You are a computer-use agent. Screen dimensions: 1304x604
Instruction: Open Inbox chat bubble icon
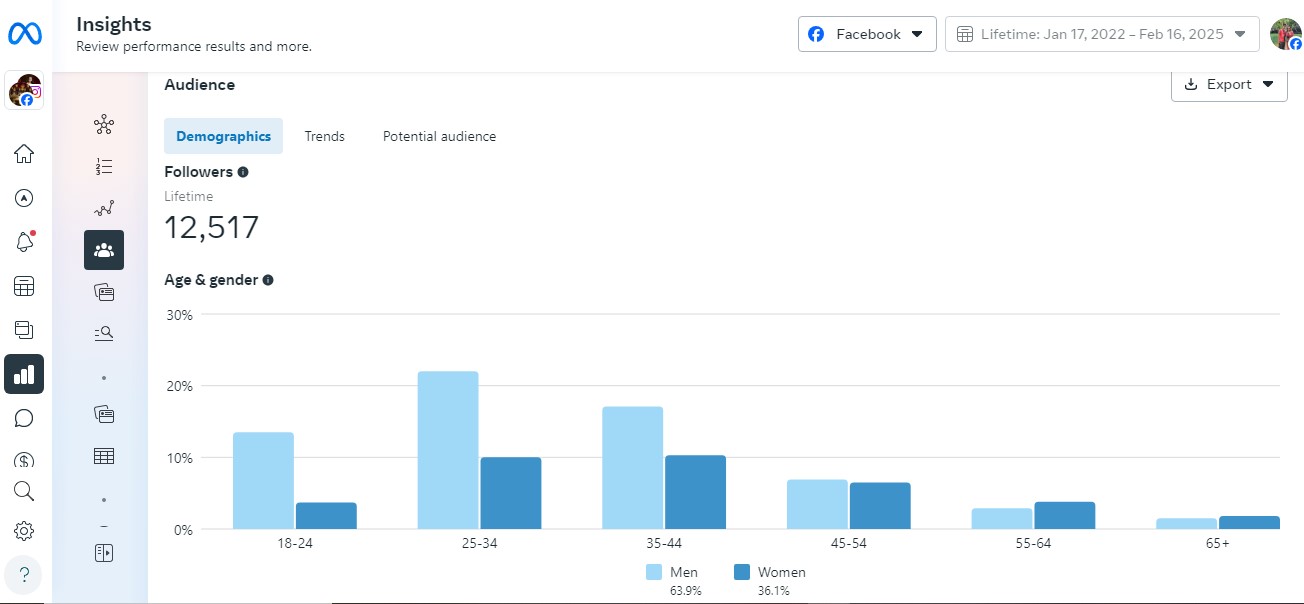(x=24, y=418)
